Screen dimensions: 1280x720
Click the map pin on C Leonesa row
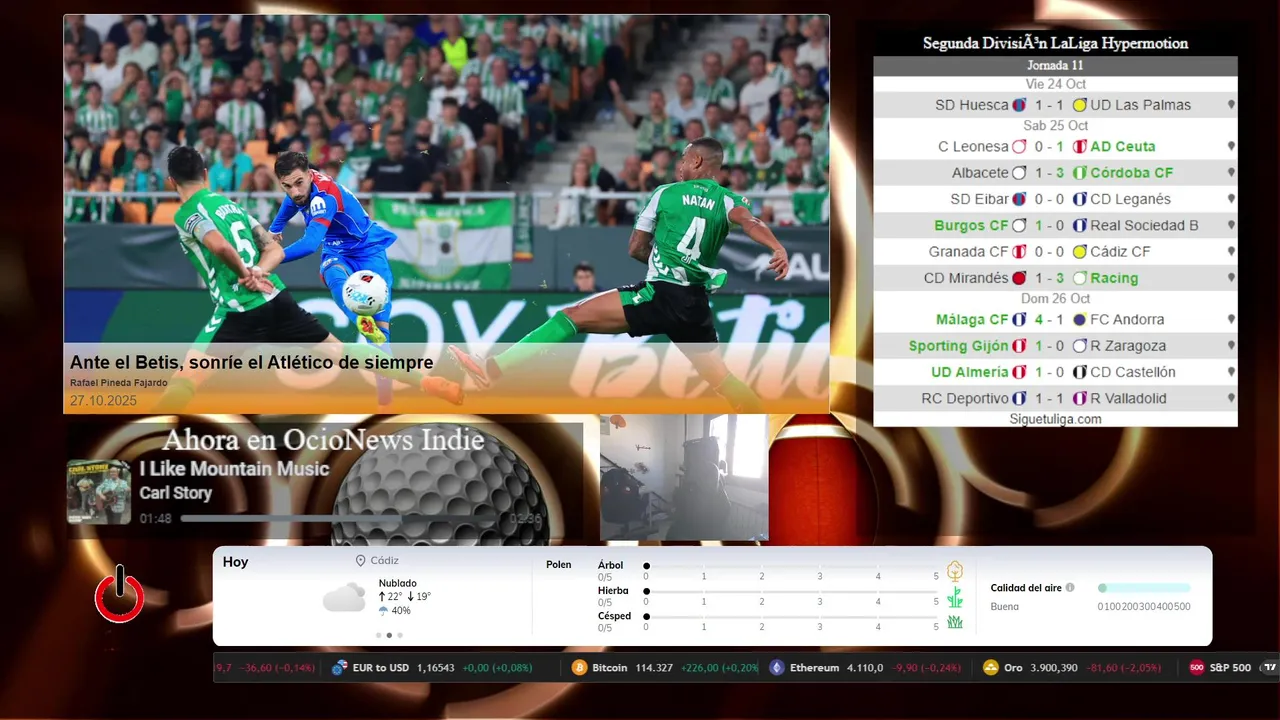[x=1231, y=146]
